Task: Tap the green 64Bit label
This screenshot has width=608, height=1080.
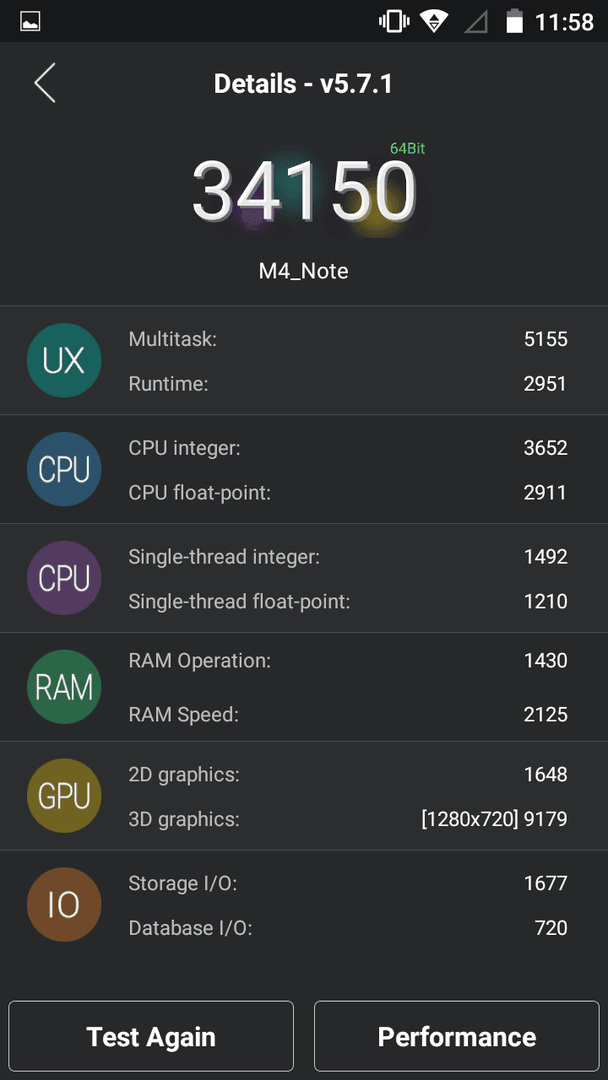Action: point(408,148)
